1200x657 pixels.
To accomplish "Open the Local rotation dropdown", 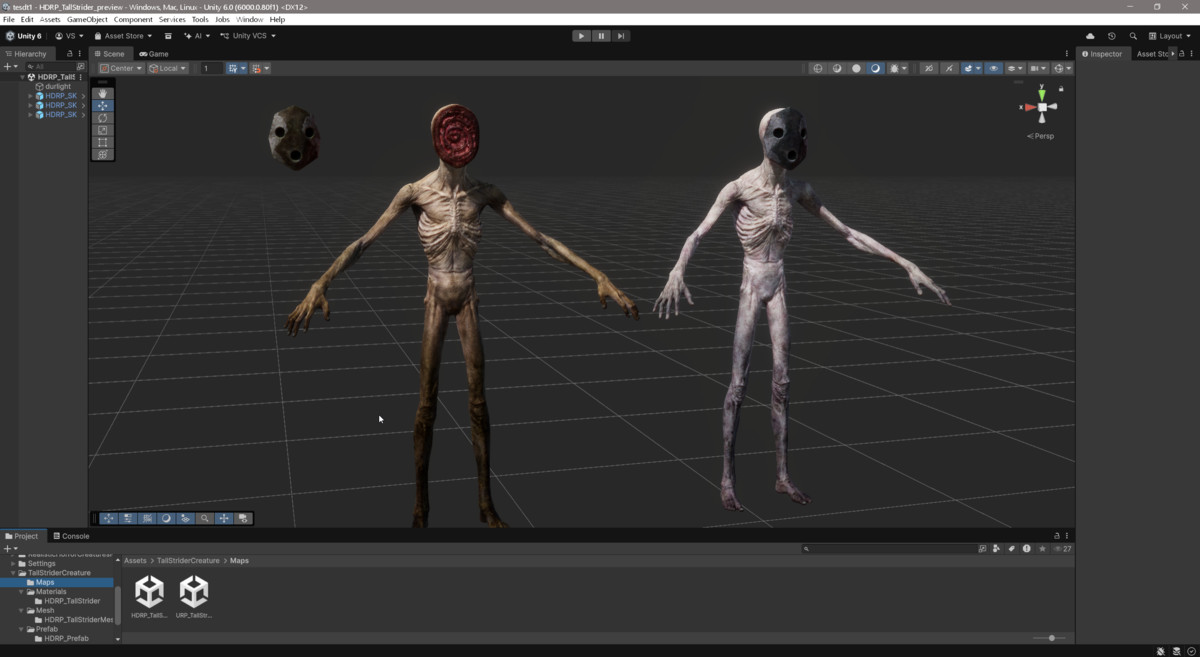I will tap(168, 68).
